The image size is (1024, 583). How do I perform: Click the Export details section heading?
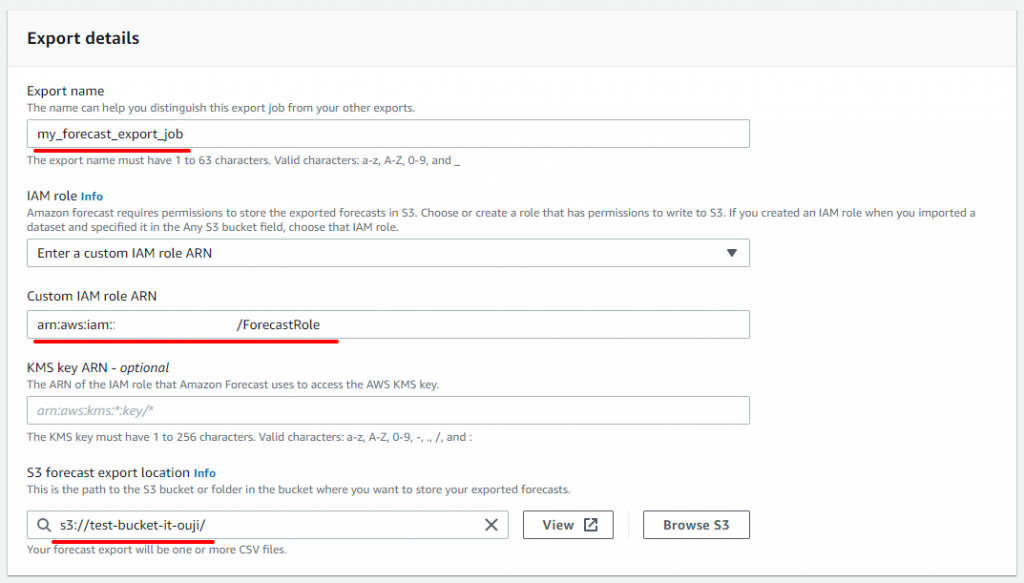tap(83, 38)
